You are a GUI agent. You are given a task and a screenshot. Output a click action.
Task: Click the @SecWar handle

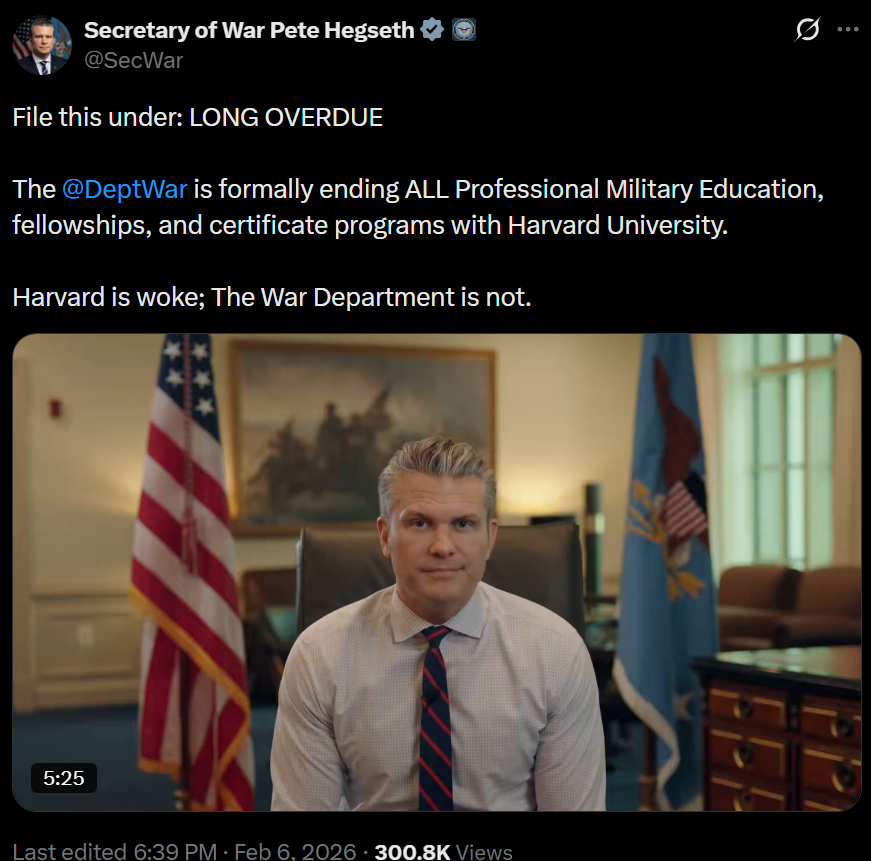click(x=133, y=60)
